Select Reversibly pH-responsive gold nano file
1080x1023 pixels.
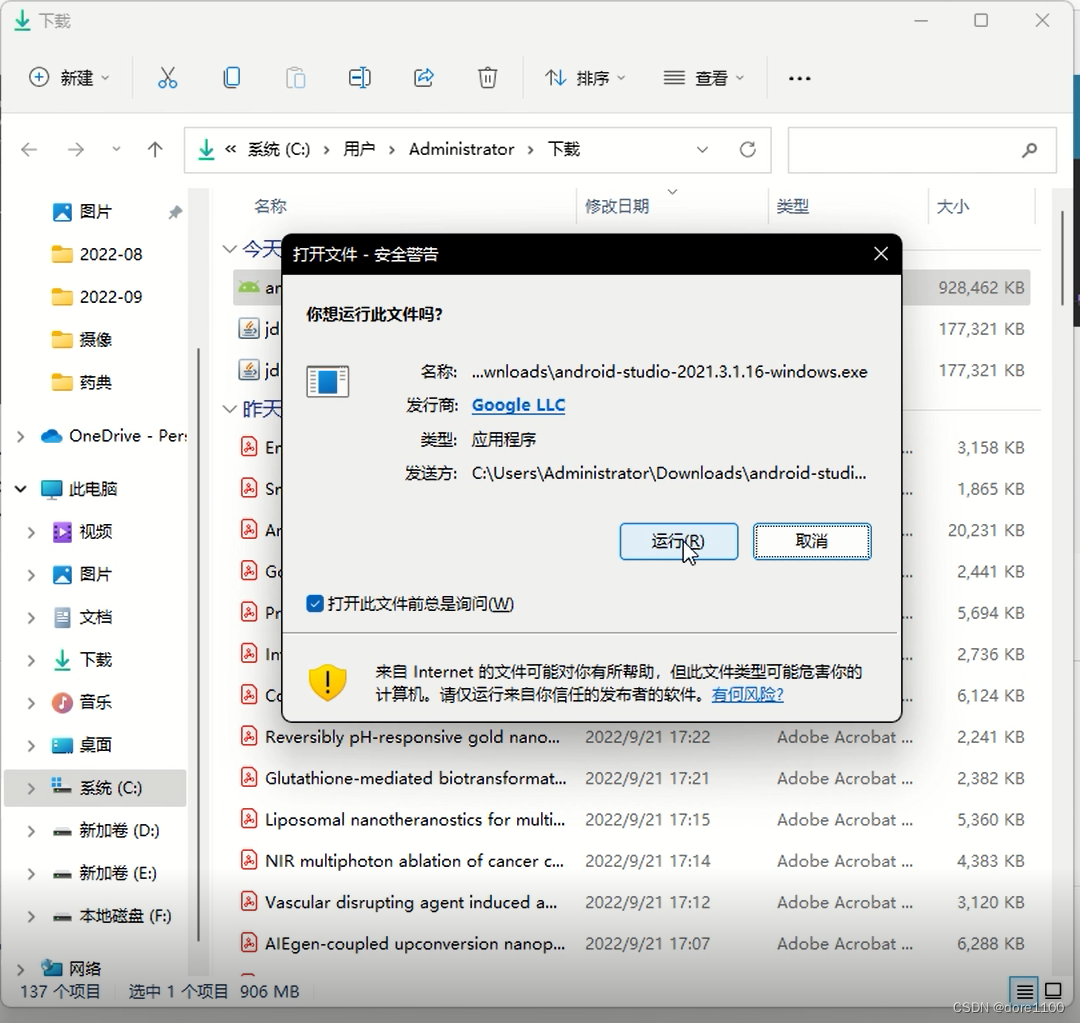click(x=412, y=737)
